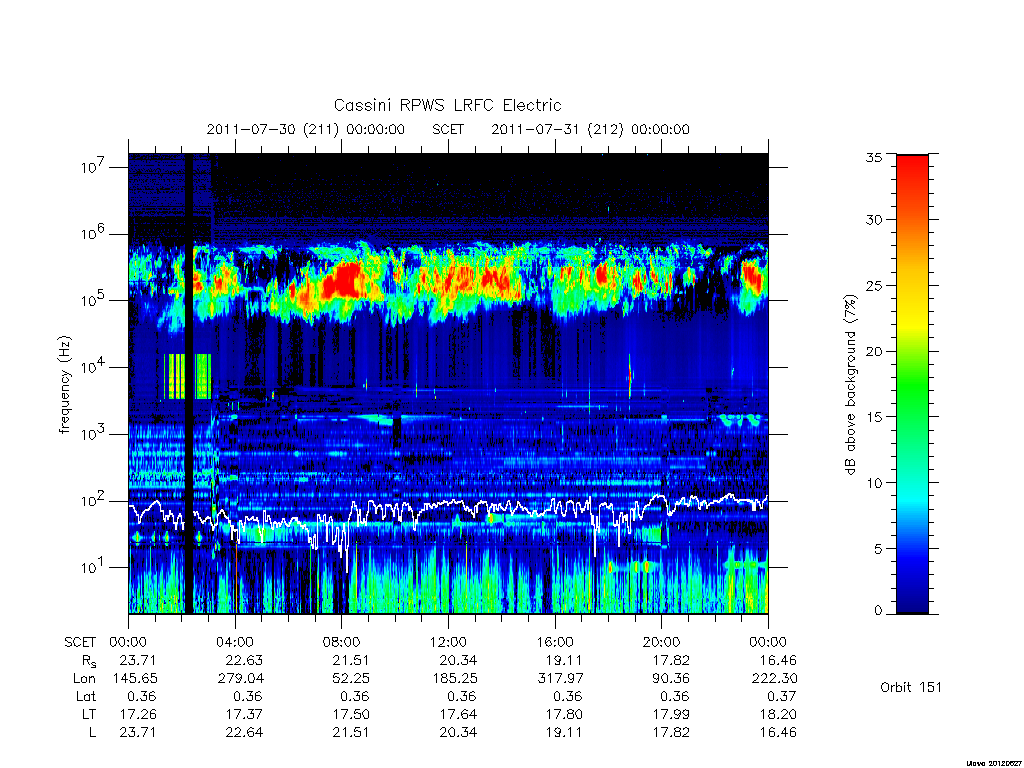1024x768 pixels.
Task: Click the LT row label
Action: tap(89, 714)
